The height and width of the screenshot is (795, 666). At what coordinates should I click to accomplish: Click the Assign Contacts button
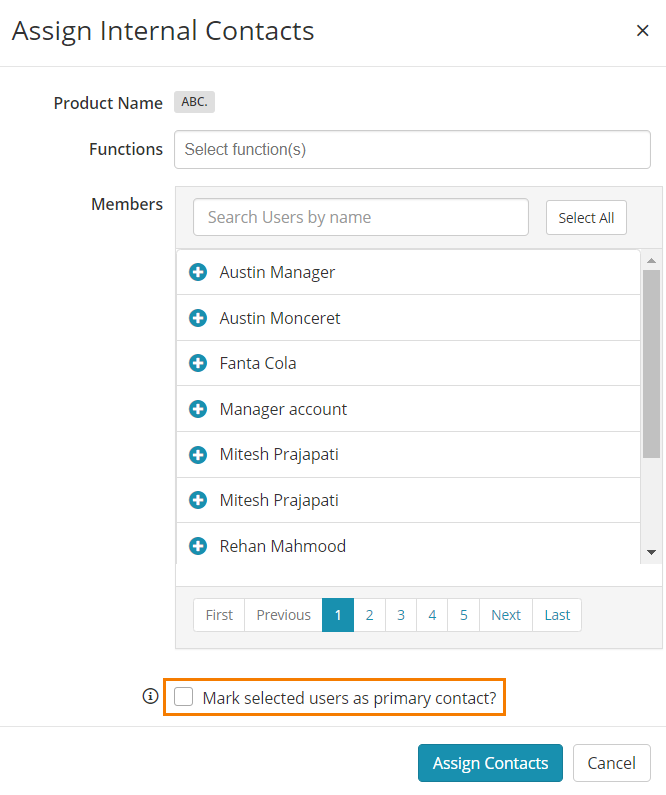490,763
